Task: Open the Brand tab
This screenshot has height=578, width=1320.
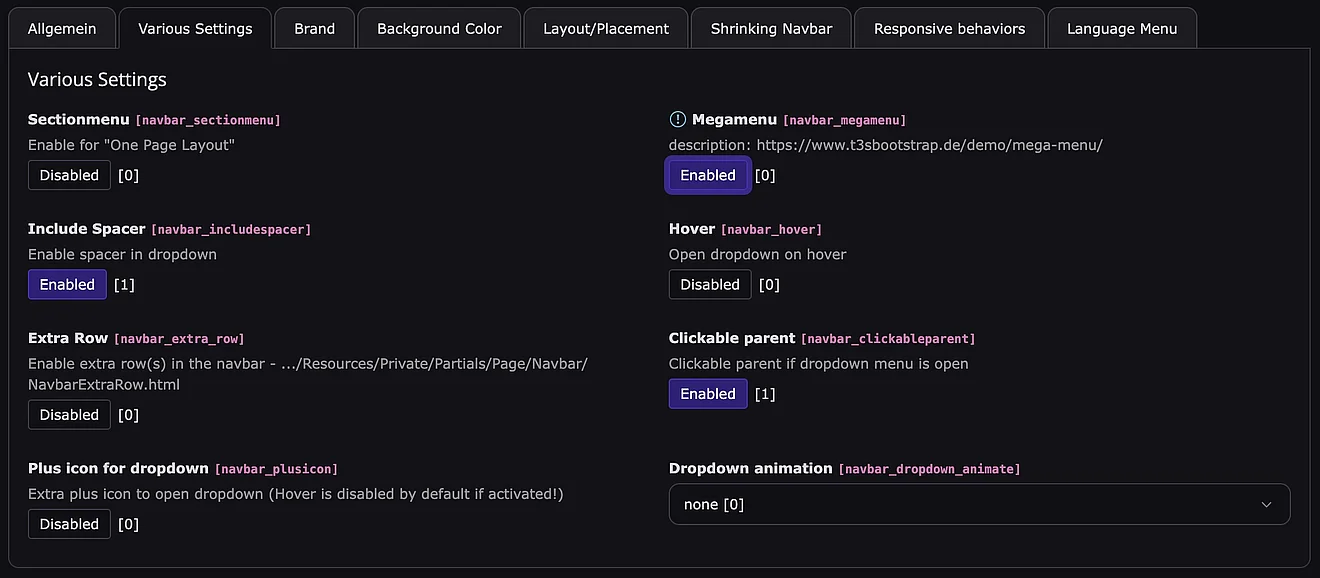Action: click(314, 29)
